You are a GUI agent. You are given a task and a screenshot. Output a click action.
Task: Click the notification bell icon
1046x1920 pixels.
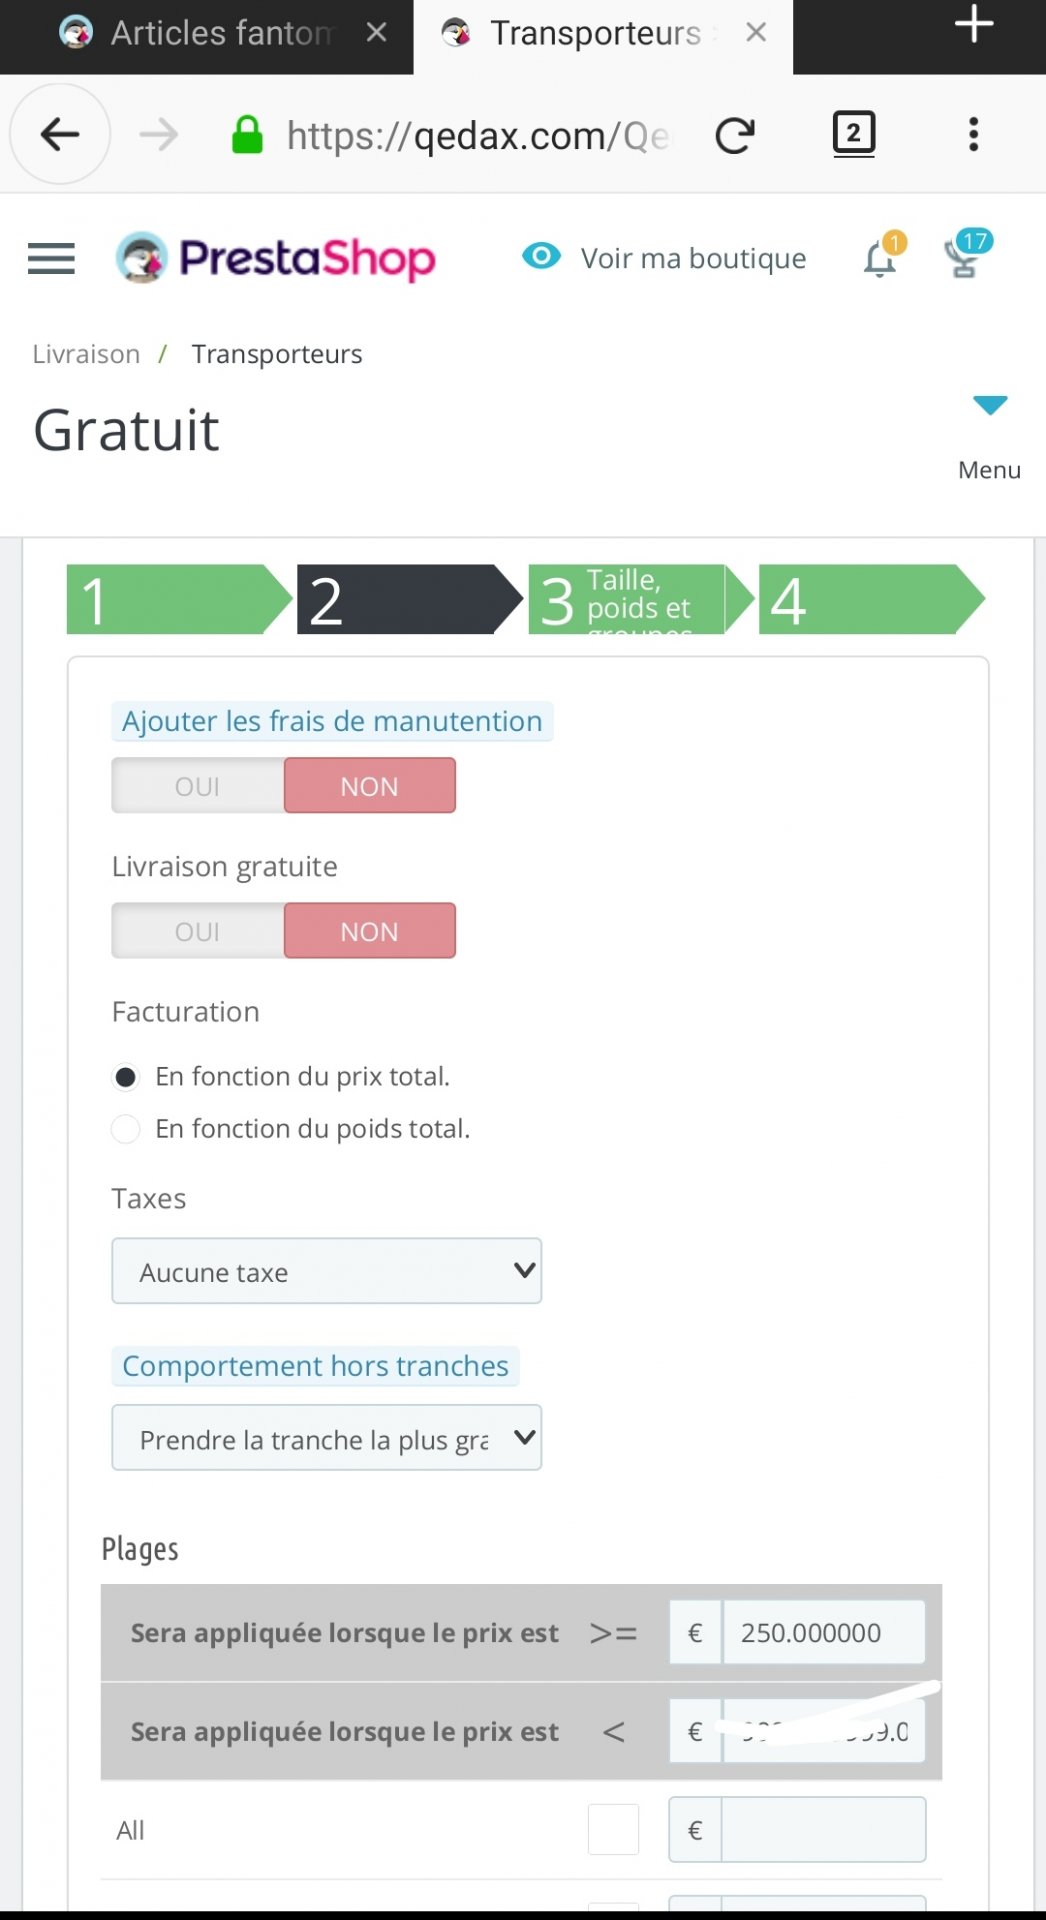(x=881, y=257)
